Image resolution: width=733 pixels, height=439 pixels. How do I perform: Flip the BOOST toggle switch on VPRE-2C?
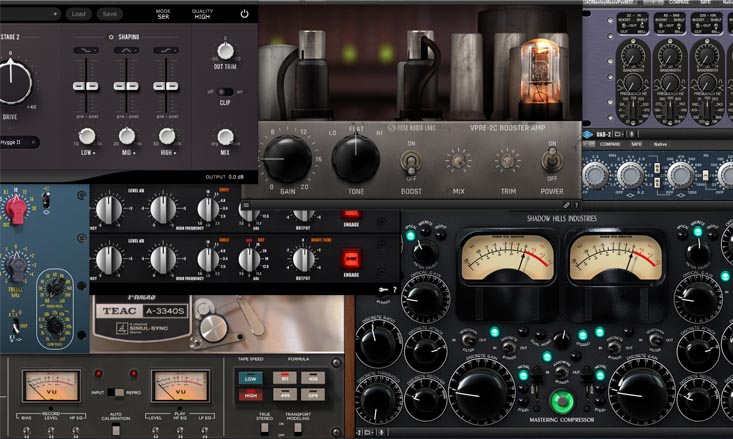tap(411, 162)
